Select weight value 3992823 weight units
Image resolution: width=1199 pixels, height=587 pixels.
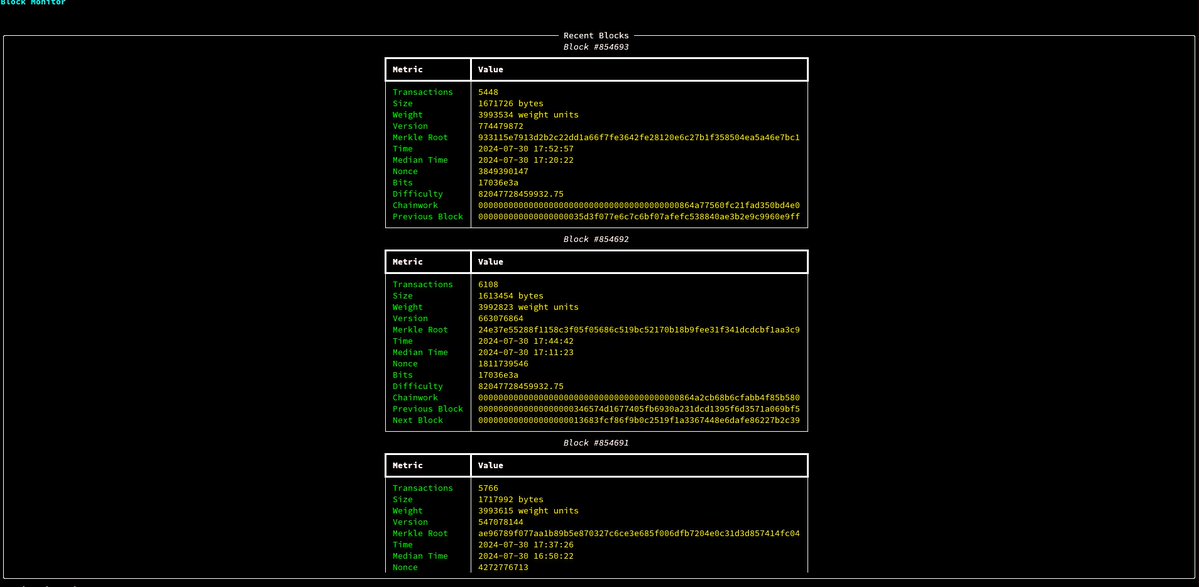pos(528,306)
